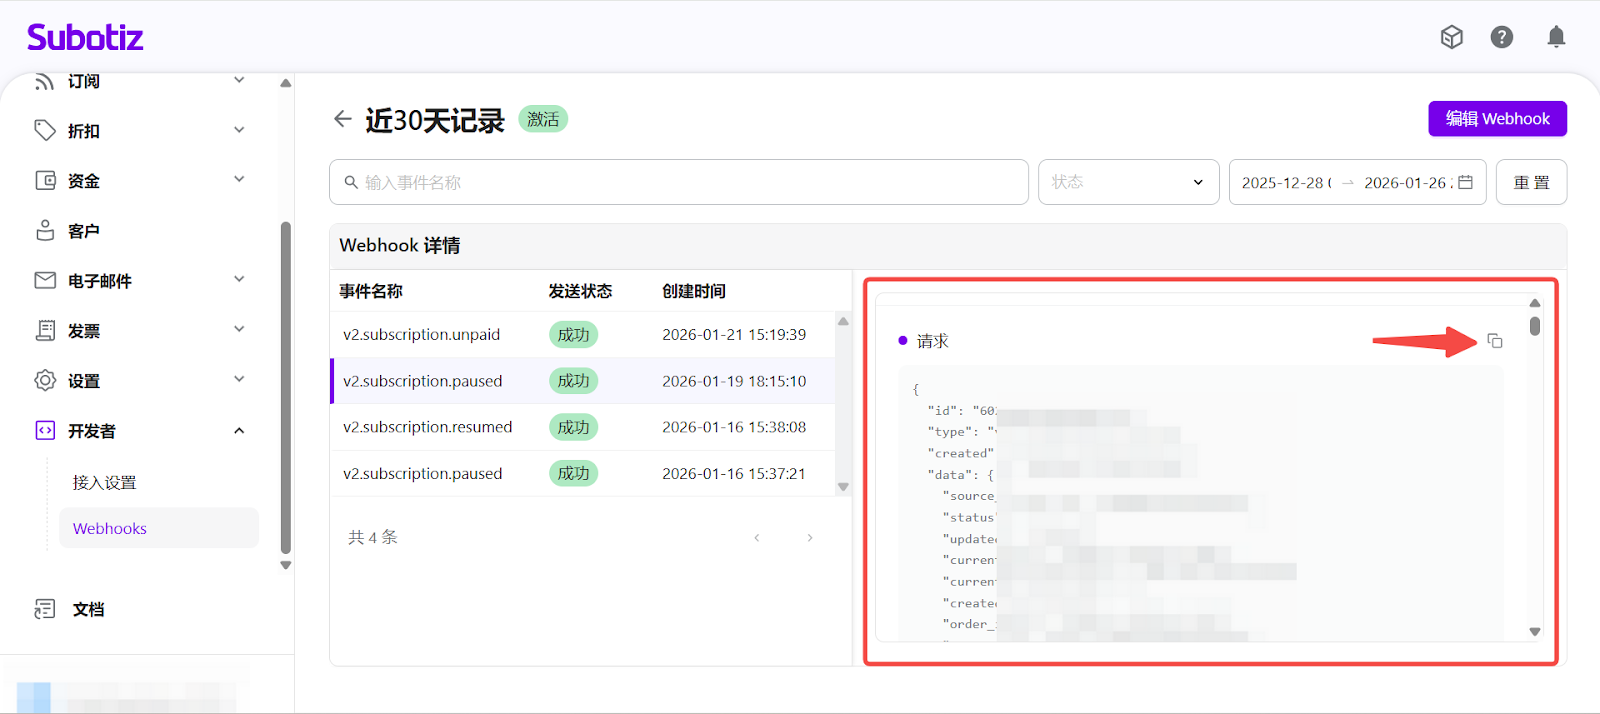This screenshot has height=714, width=1600.
Task: Click the calendar icon in date range
Action: point(1466,182)
